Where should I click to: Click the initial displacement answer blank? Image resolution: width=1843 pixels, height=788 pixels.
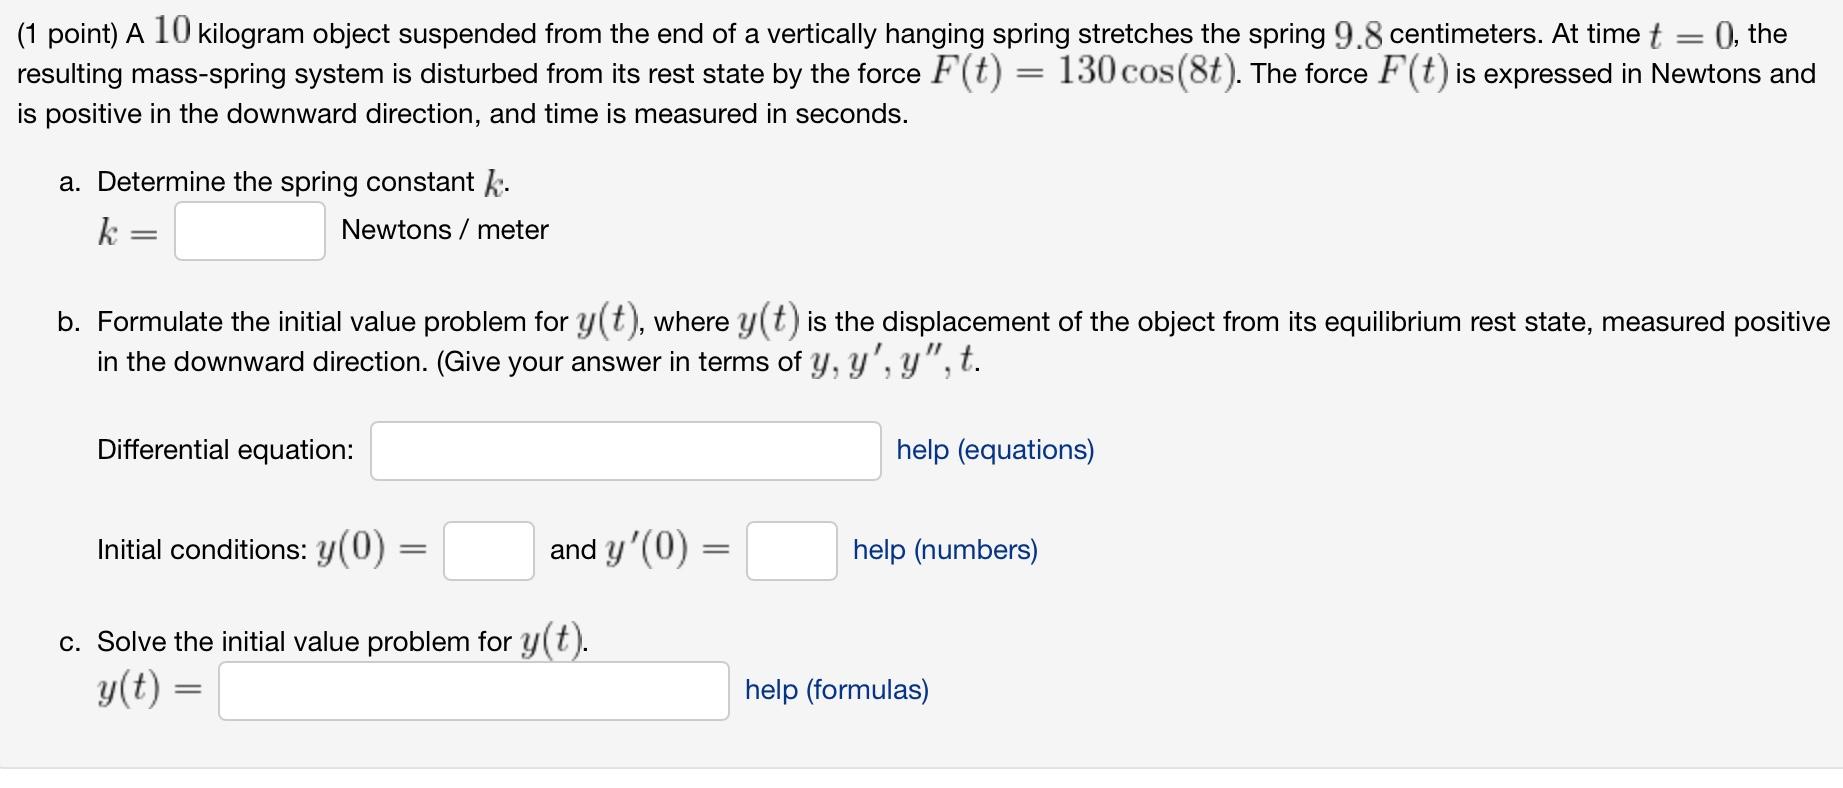(487, 550)
